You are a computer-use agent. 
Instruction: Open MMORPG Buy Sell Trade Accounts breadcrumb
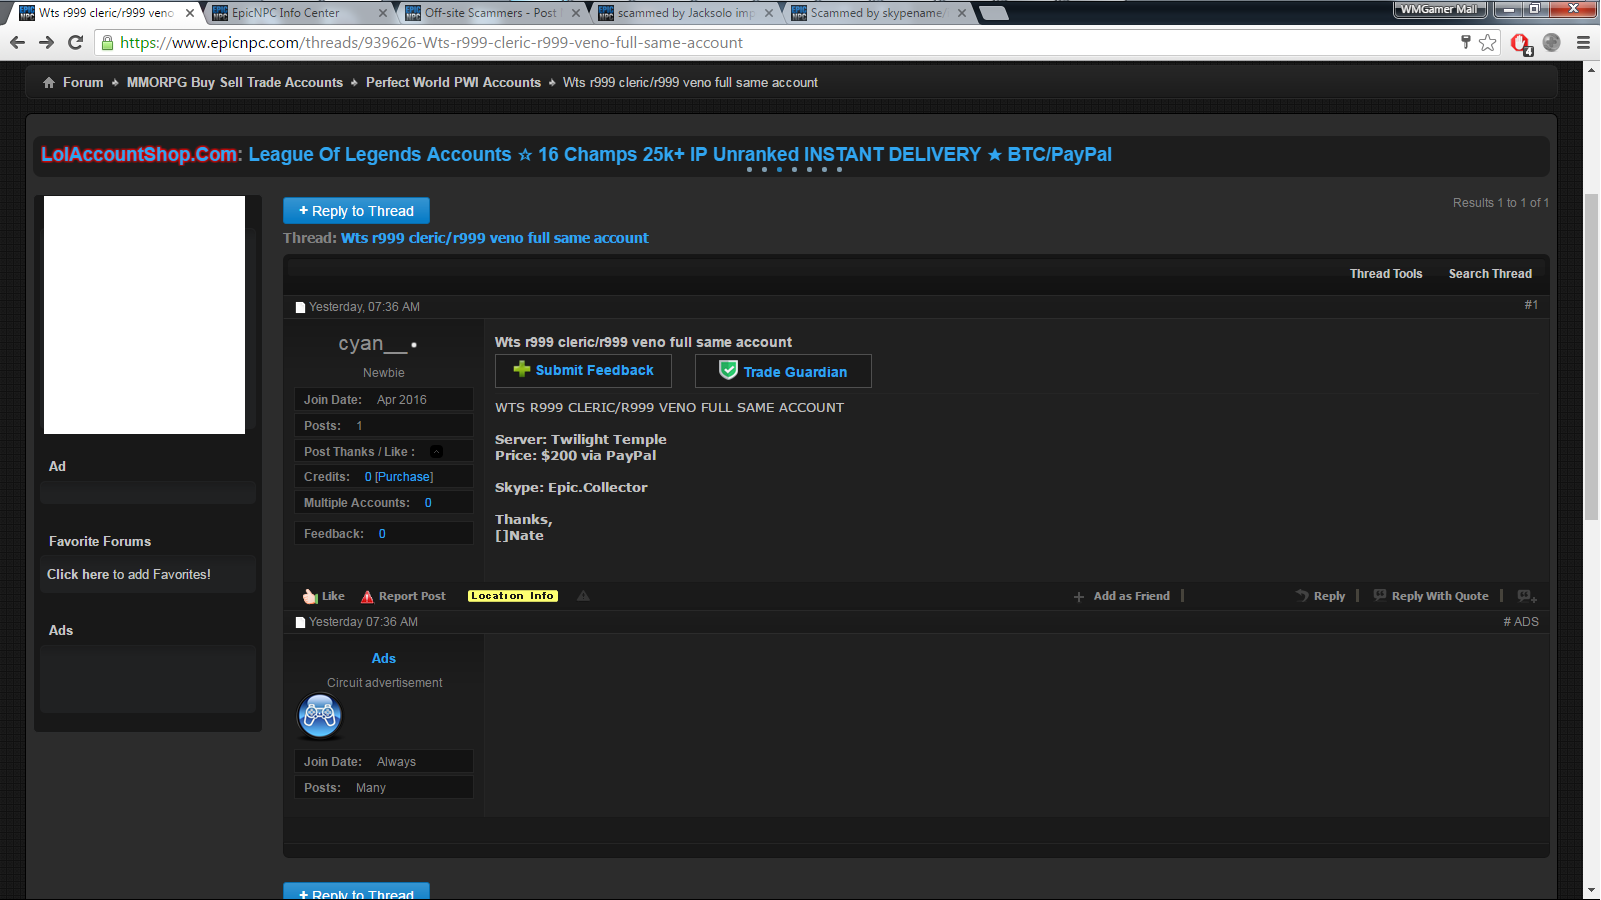(235, 83)
